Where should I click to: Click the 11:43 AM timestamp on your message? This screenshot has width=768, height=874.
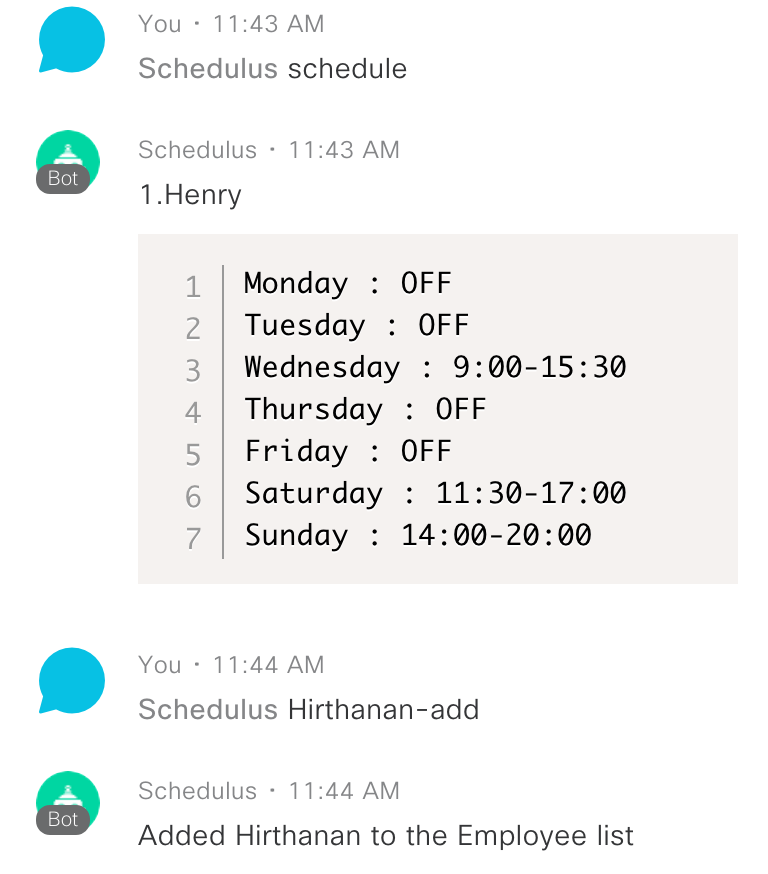click(269, 24)
